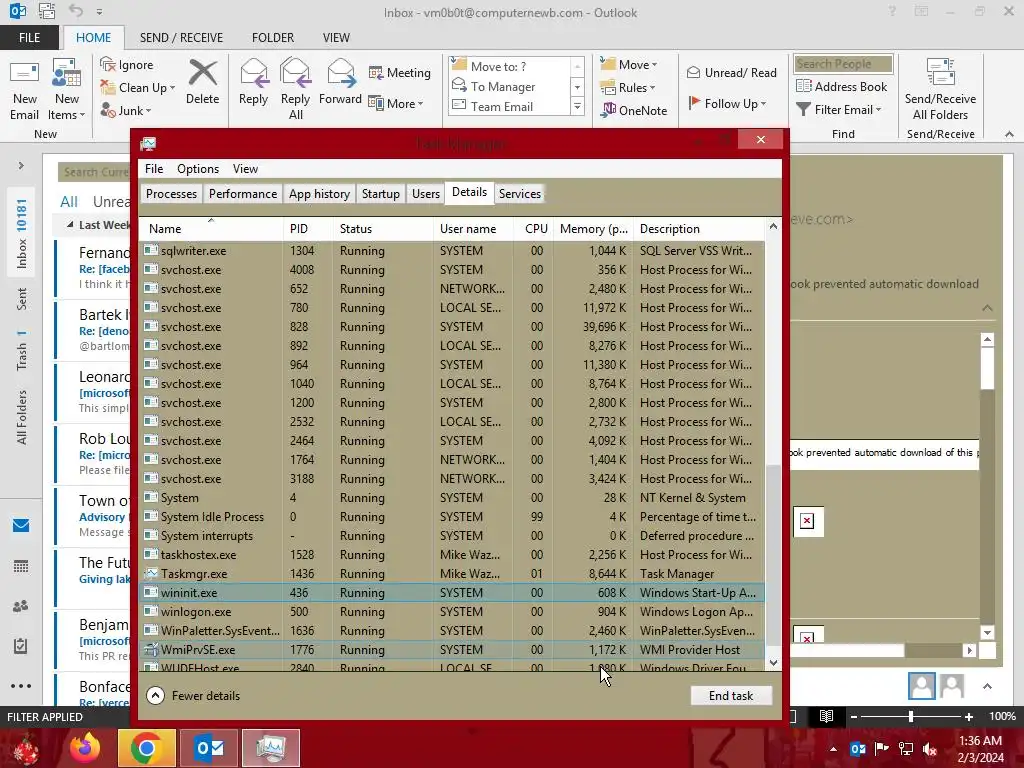Open the FILE tab in Outlook
The image size is (1024, 768).
(x=29, y=38)
